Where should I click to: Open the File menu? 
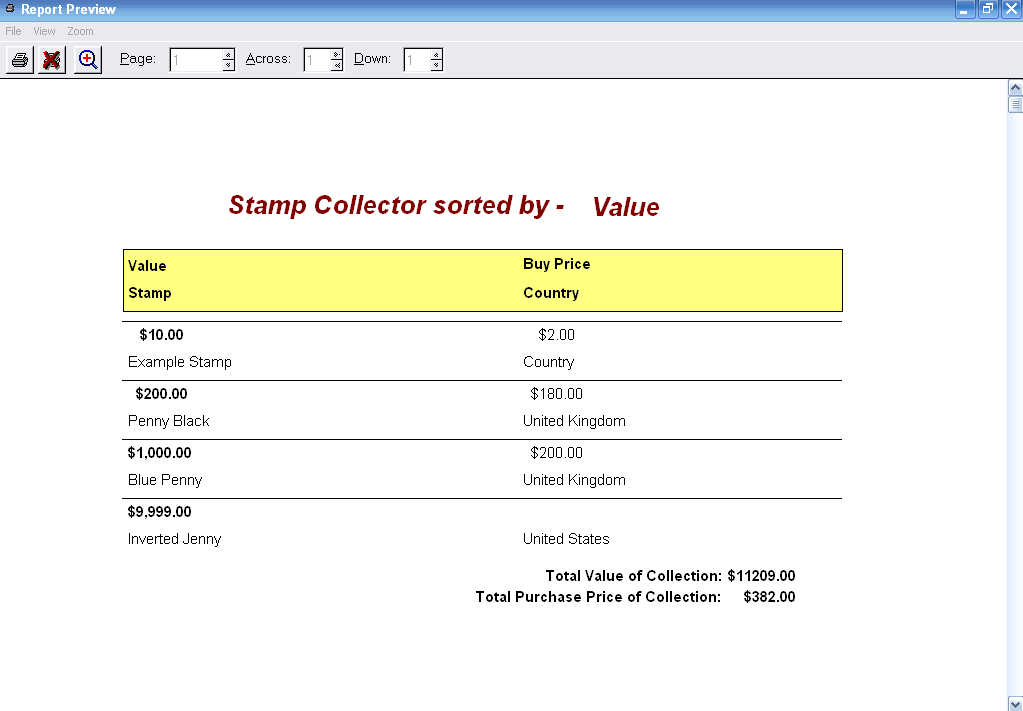coord(13,31)
